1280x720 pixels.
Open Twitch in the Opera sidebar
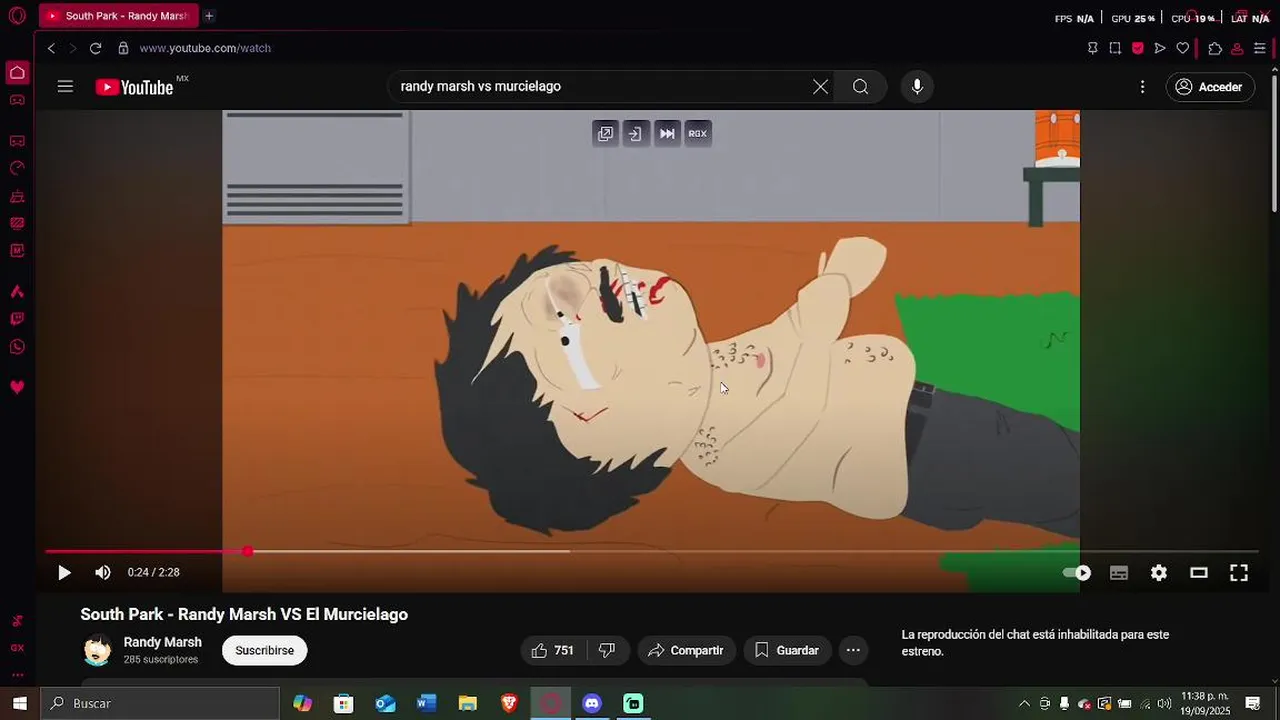point(17,319)
